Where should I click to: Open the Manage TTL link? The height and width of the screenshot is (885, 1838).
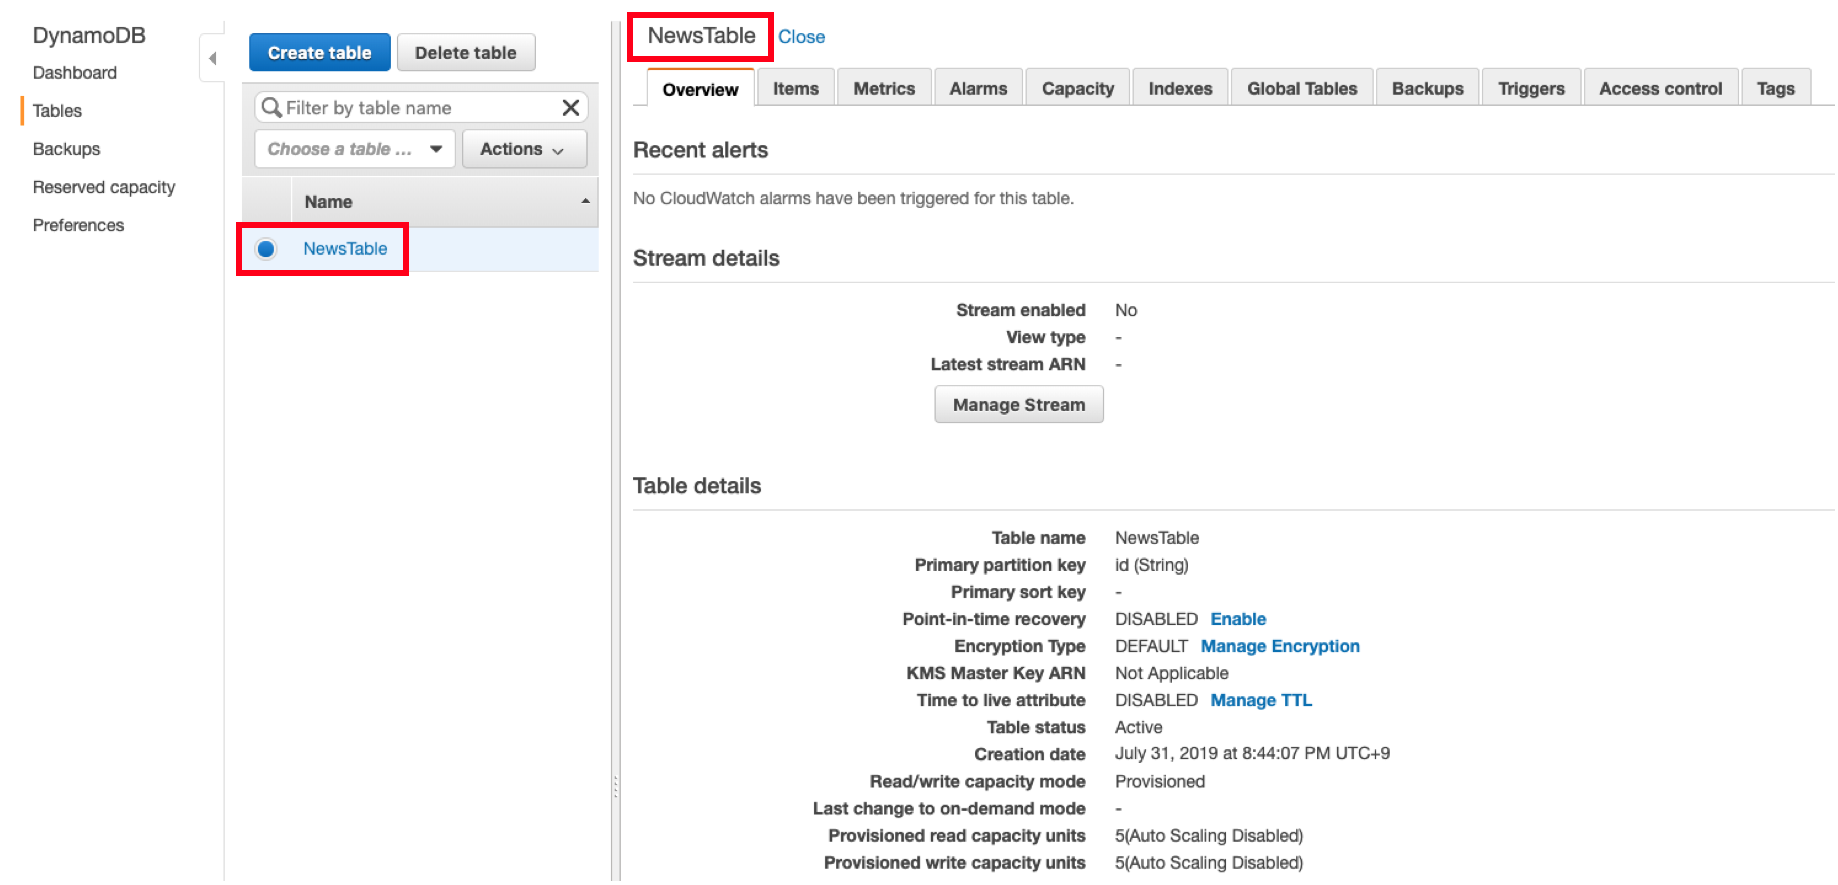click(x=1261, y=700)
